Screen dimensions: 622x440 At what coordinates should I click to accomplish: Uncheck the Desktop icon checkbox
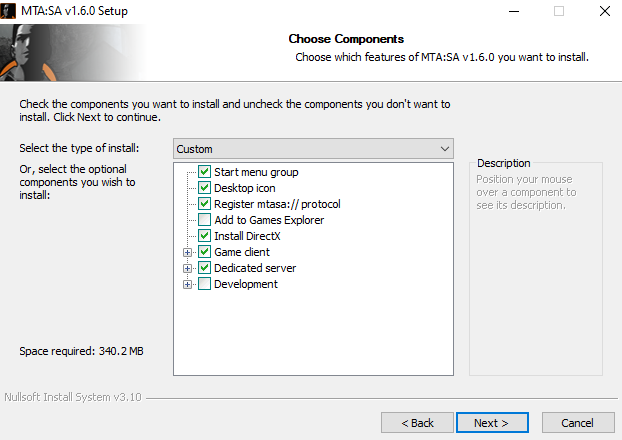click(x=205, y=188)
